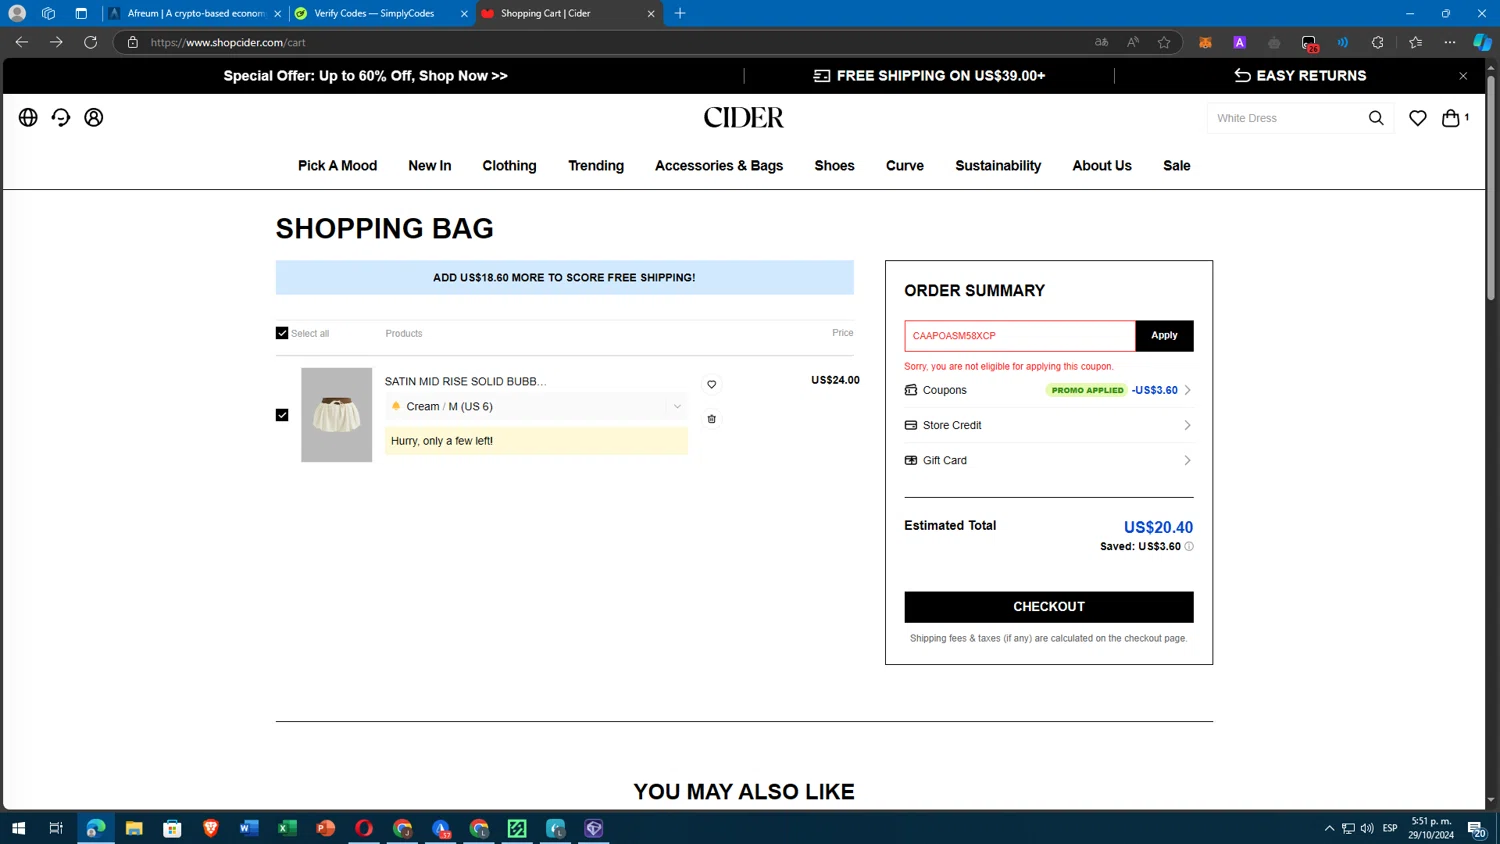
Task: Click the browser refresh button
Action: pyautogui.click(x=90, y=42)
